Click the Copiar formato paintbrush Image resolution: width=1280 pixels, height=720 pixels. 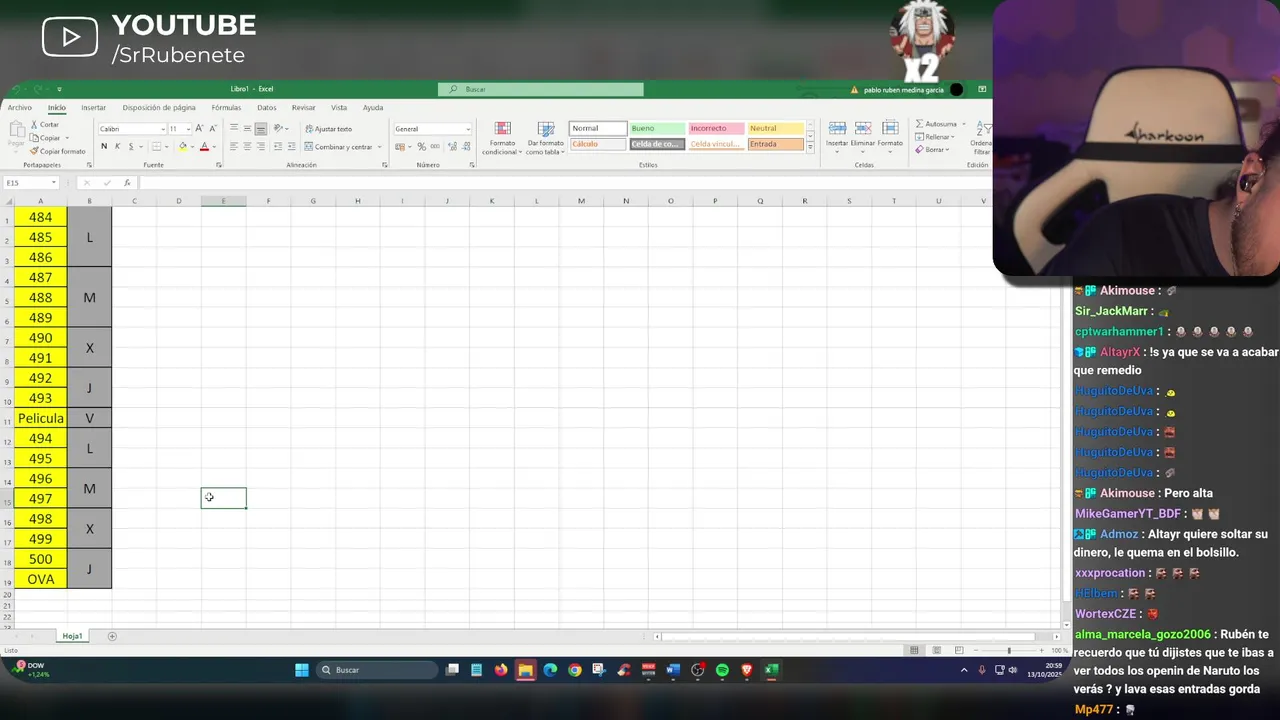[x=58, y=151]
